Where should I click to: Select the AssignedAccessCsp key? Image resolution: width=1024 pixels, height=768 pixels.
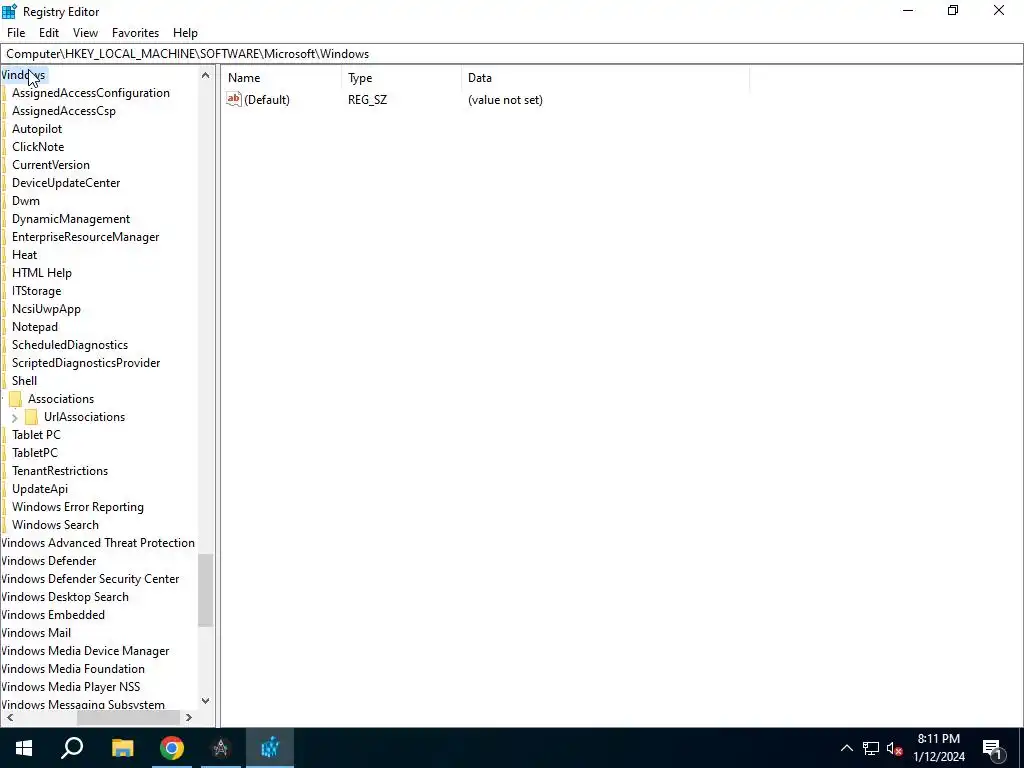[x=64, y=111]
